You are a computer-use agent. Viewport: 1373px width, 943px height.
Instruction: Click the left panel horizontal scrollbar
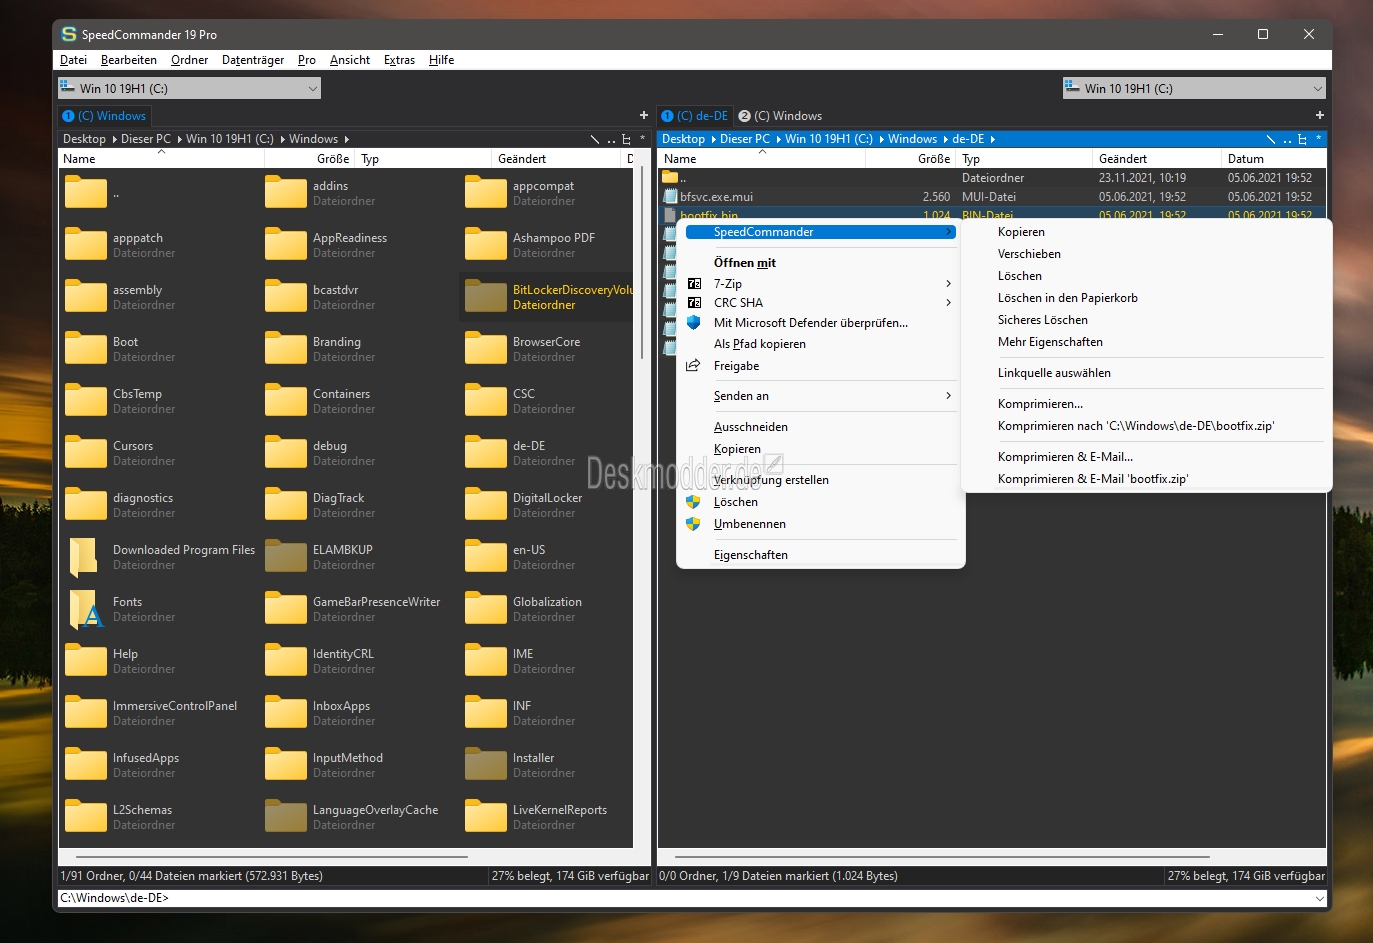click(x=272, y=857)
